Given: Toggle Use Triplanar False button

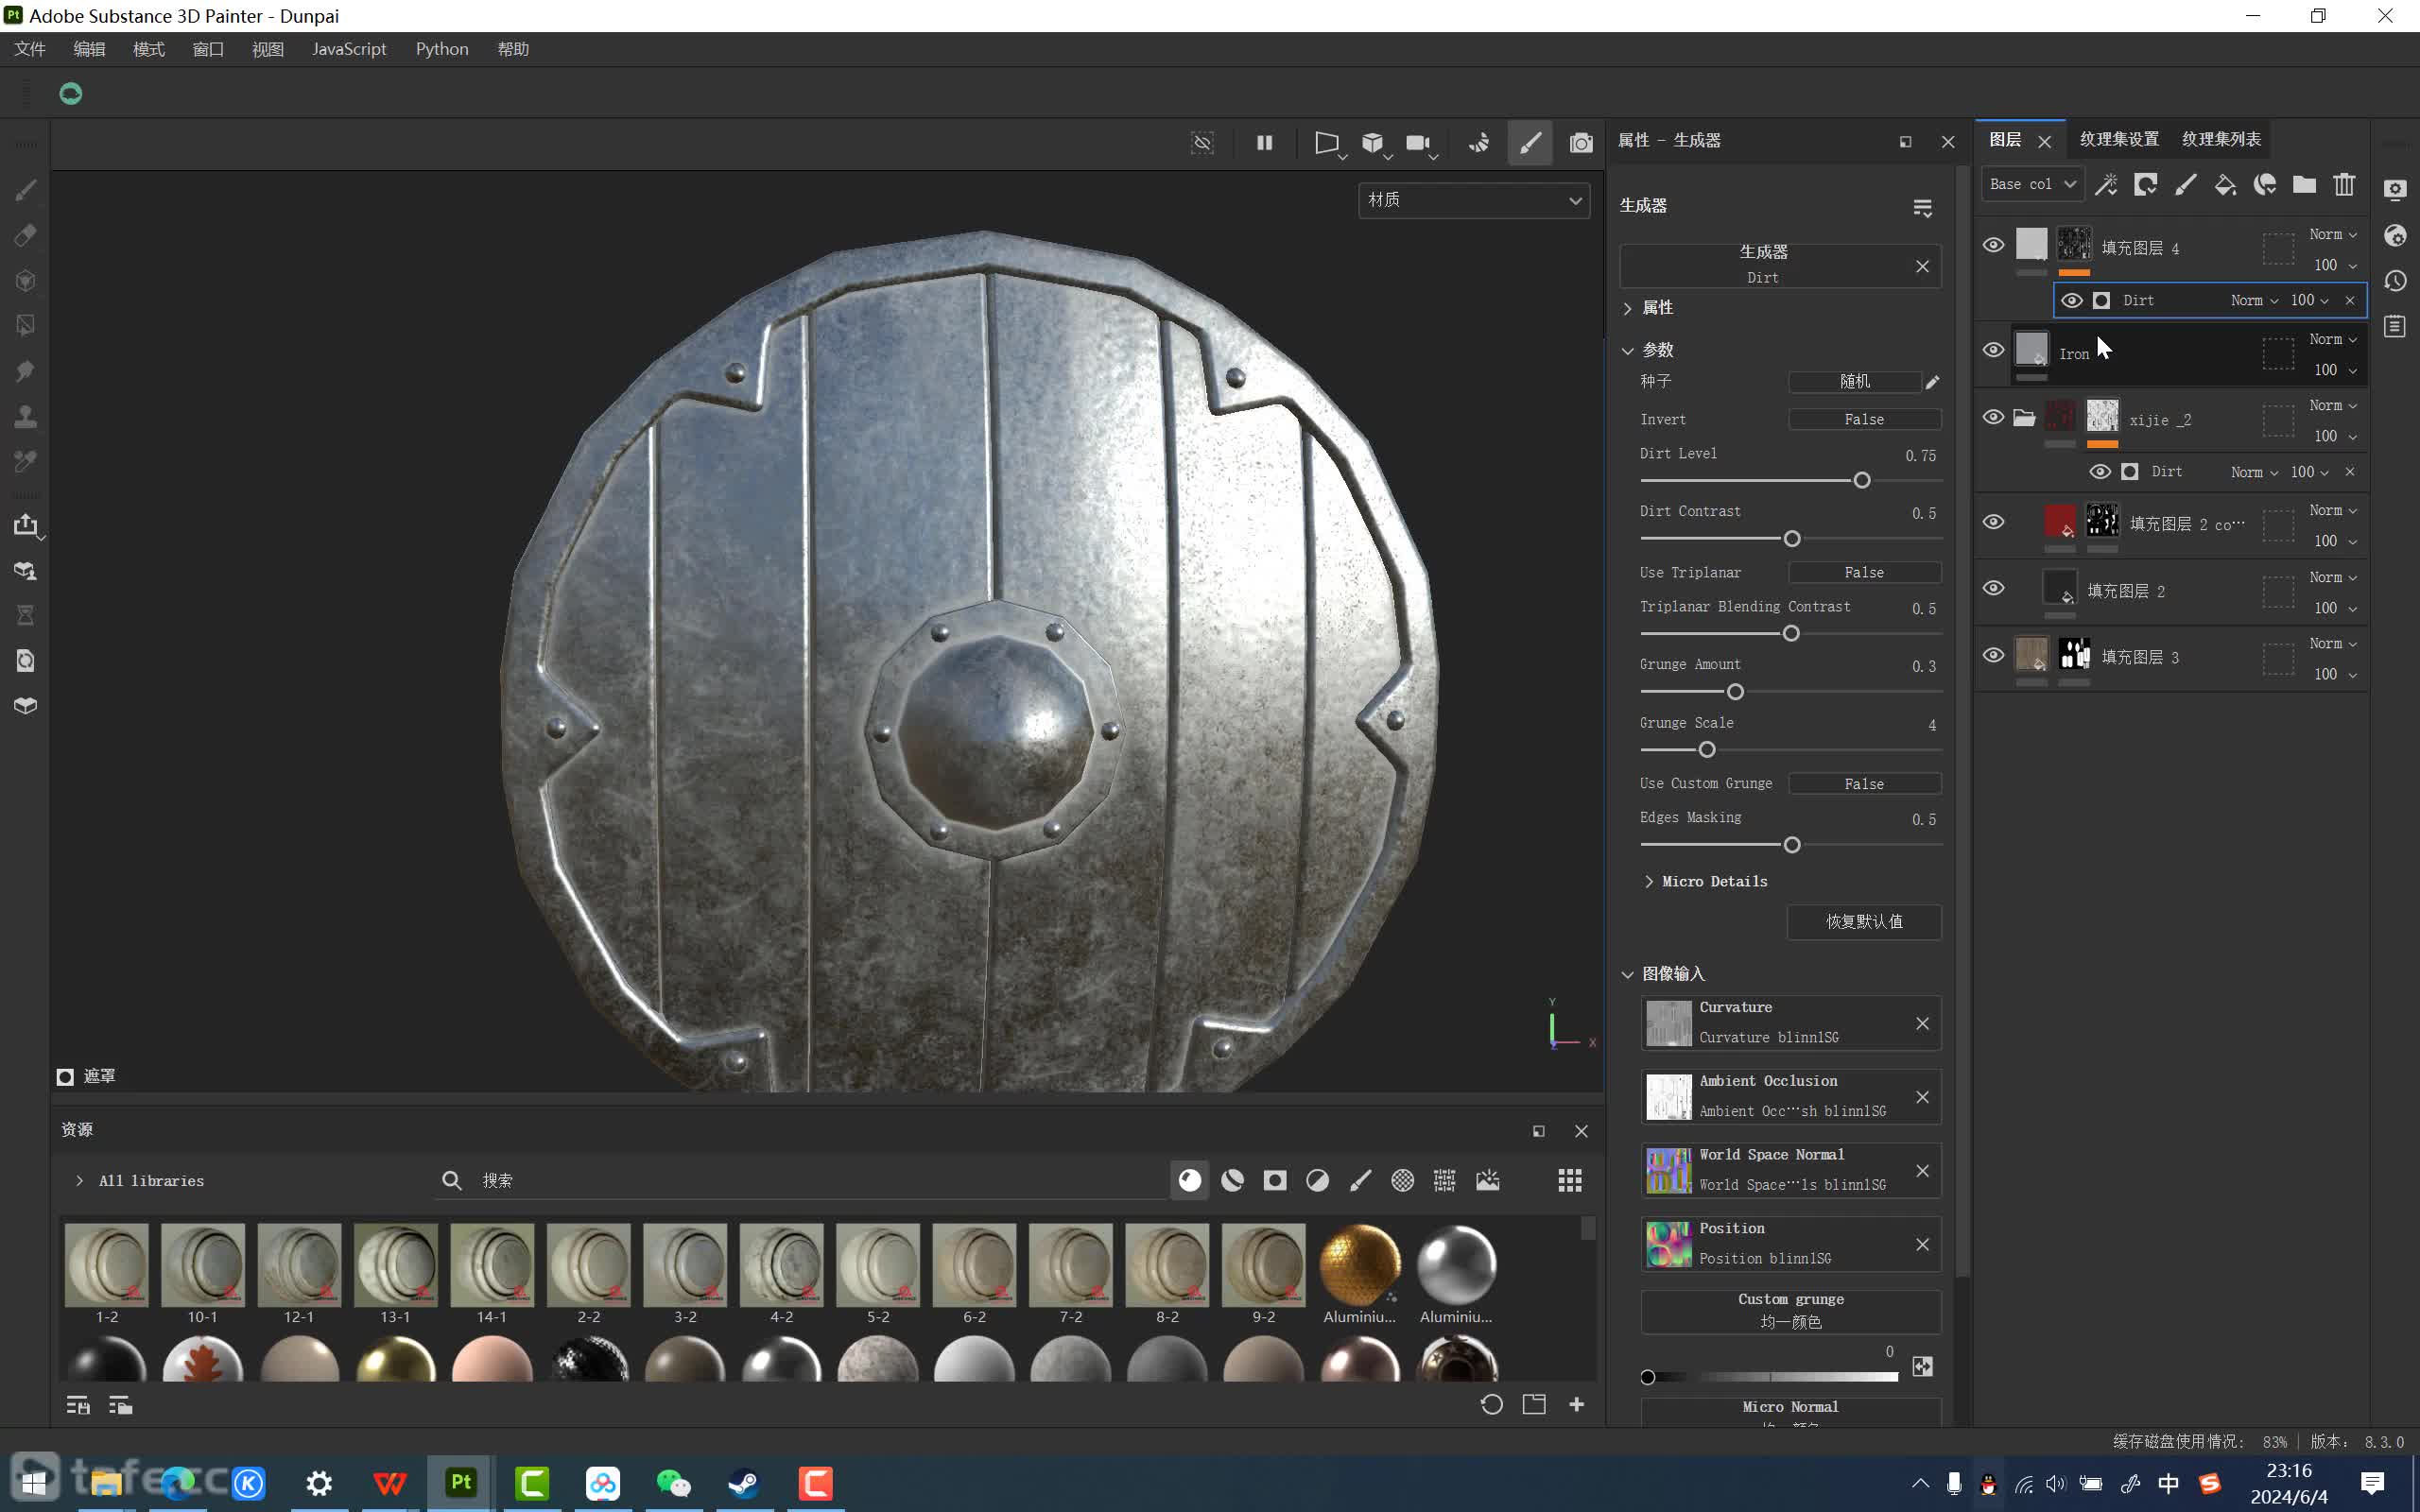Looking at the screenshot, I should [1864, 572].
